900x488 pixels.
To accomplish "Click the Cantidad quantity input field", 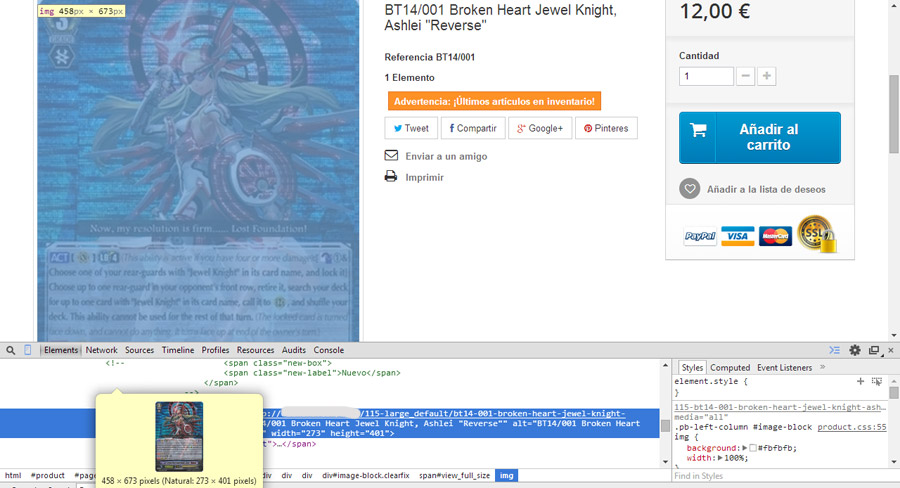I will [706, 76].
